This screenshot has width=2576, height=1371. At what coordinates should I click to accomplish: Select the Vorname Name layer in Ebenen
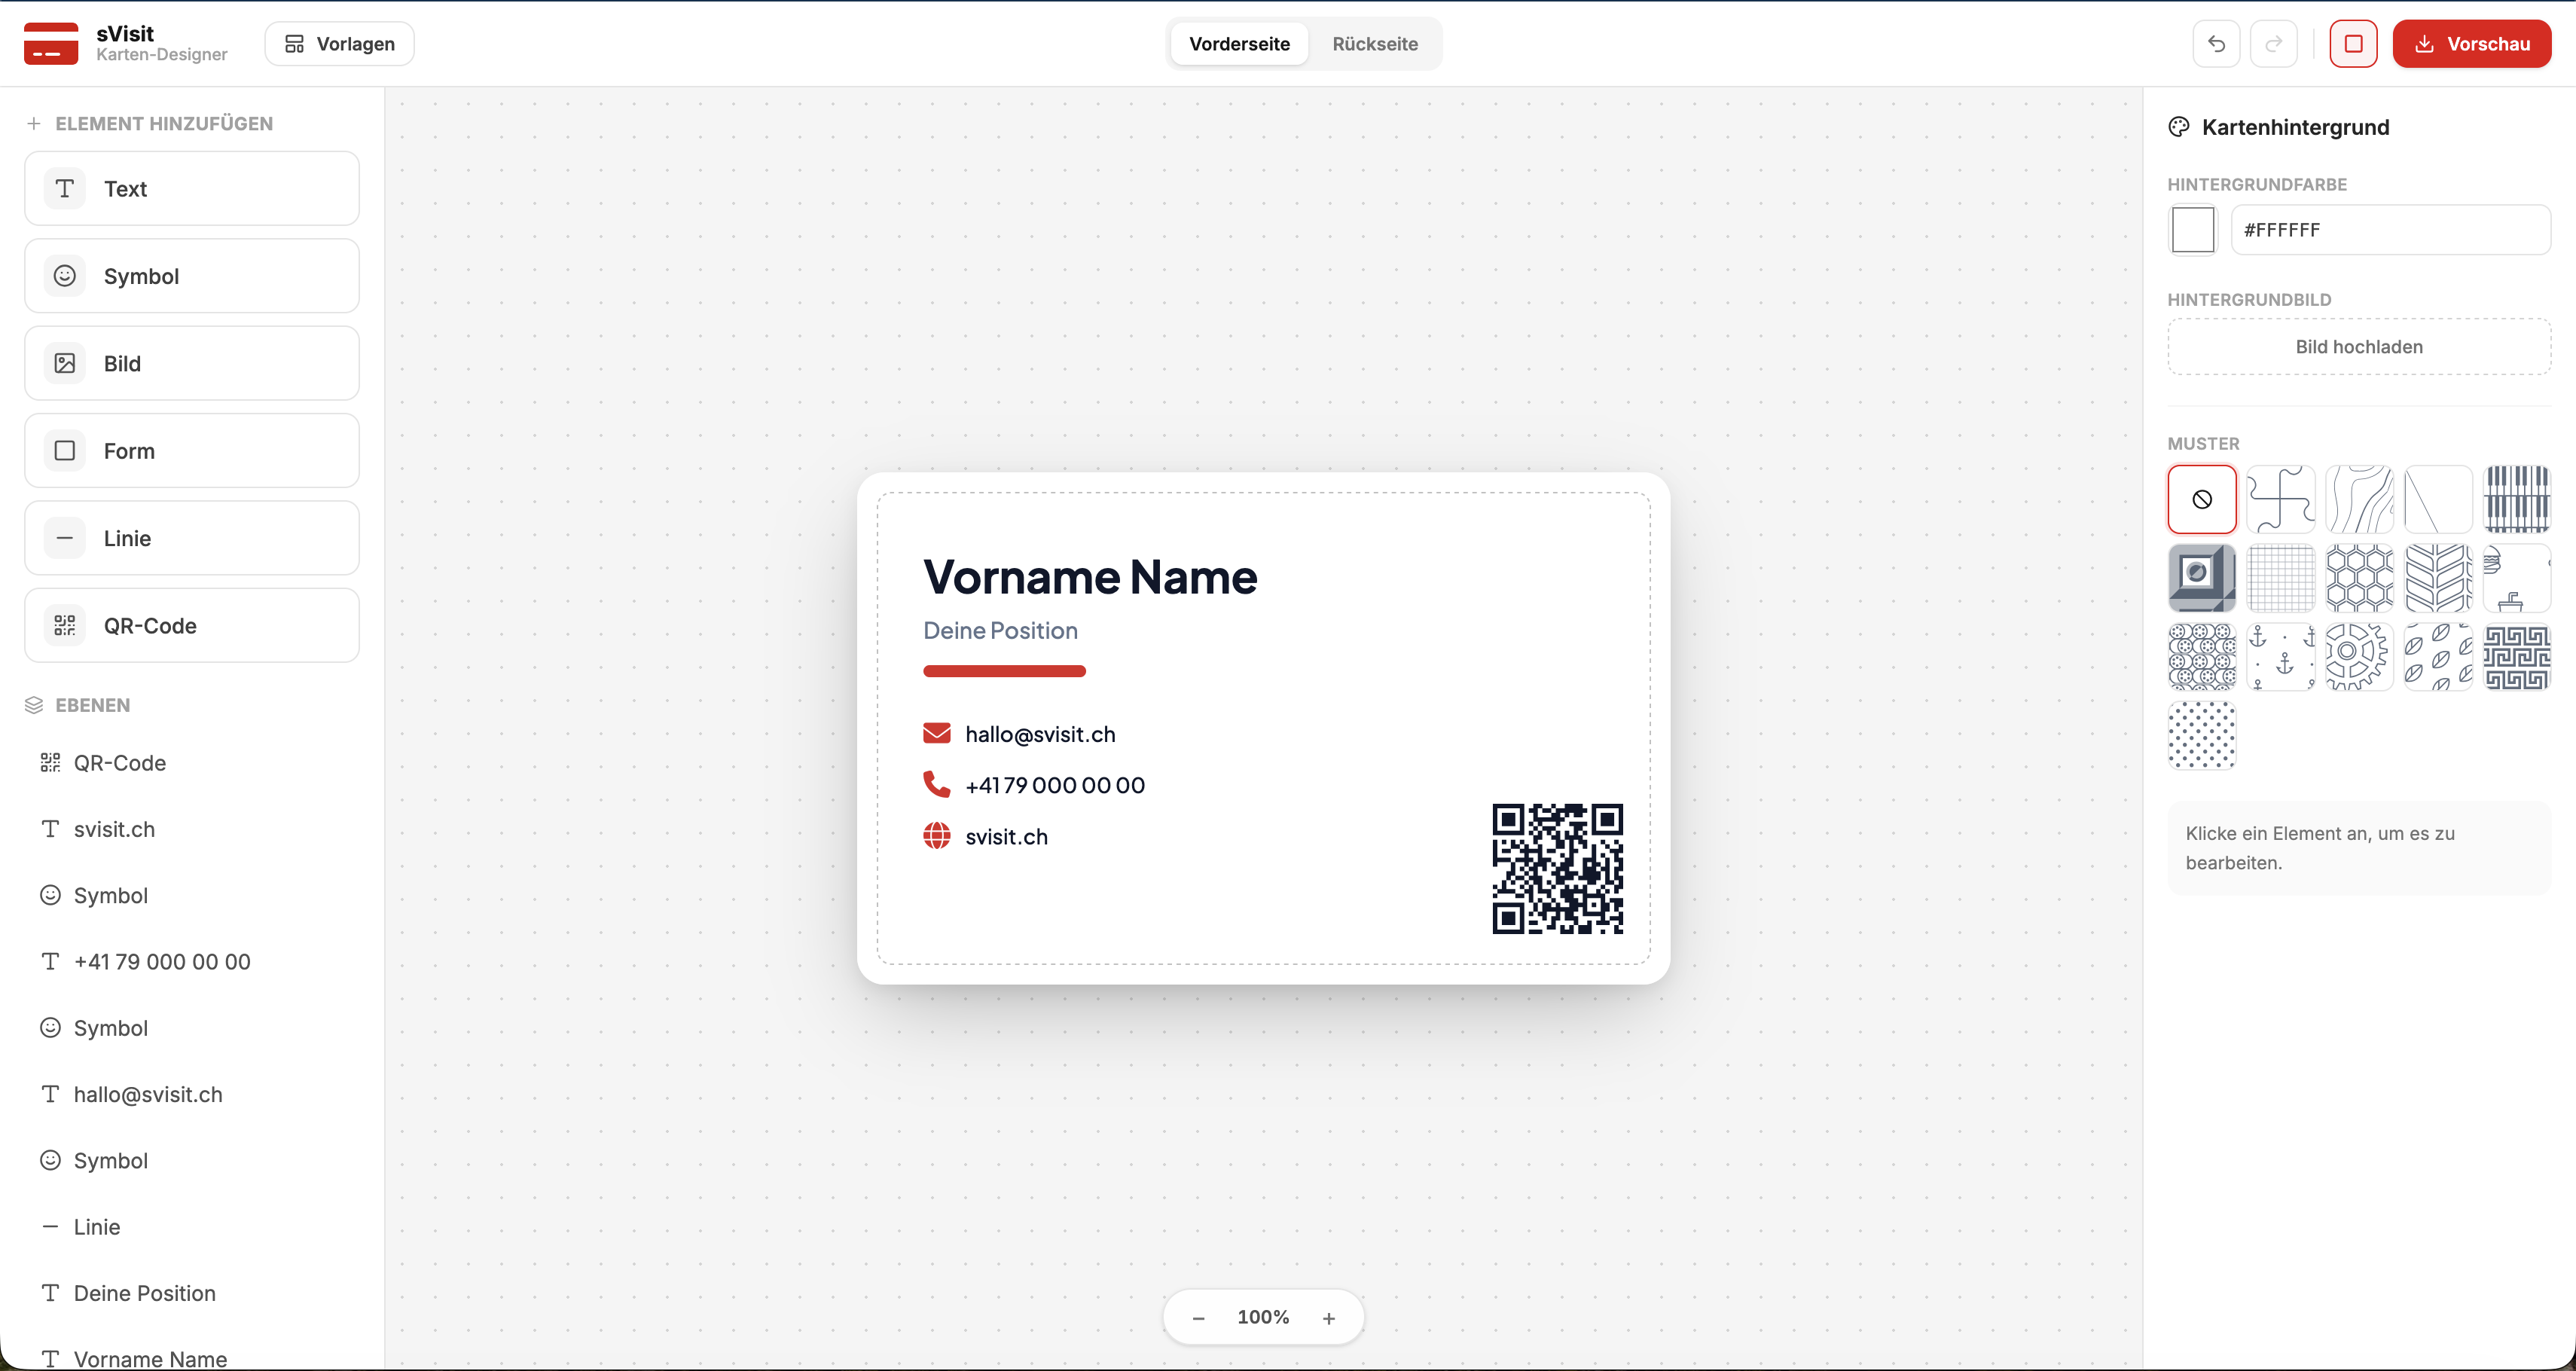(192, 1358)
